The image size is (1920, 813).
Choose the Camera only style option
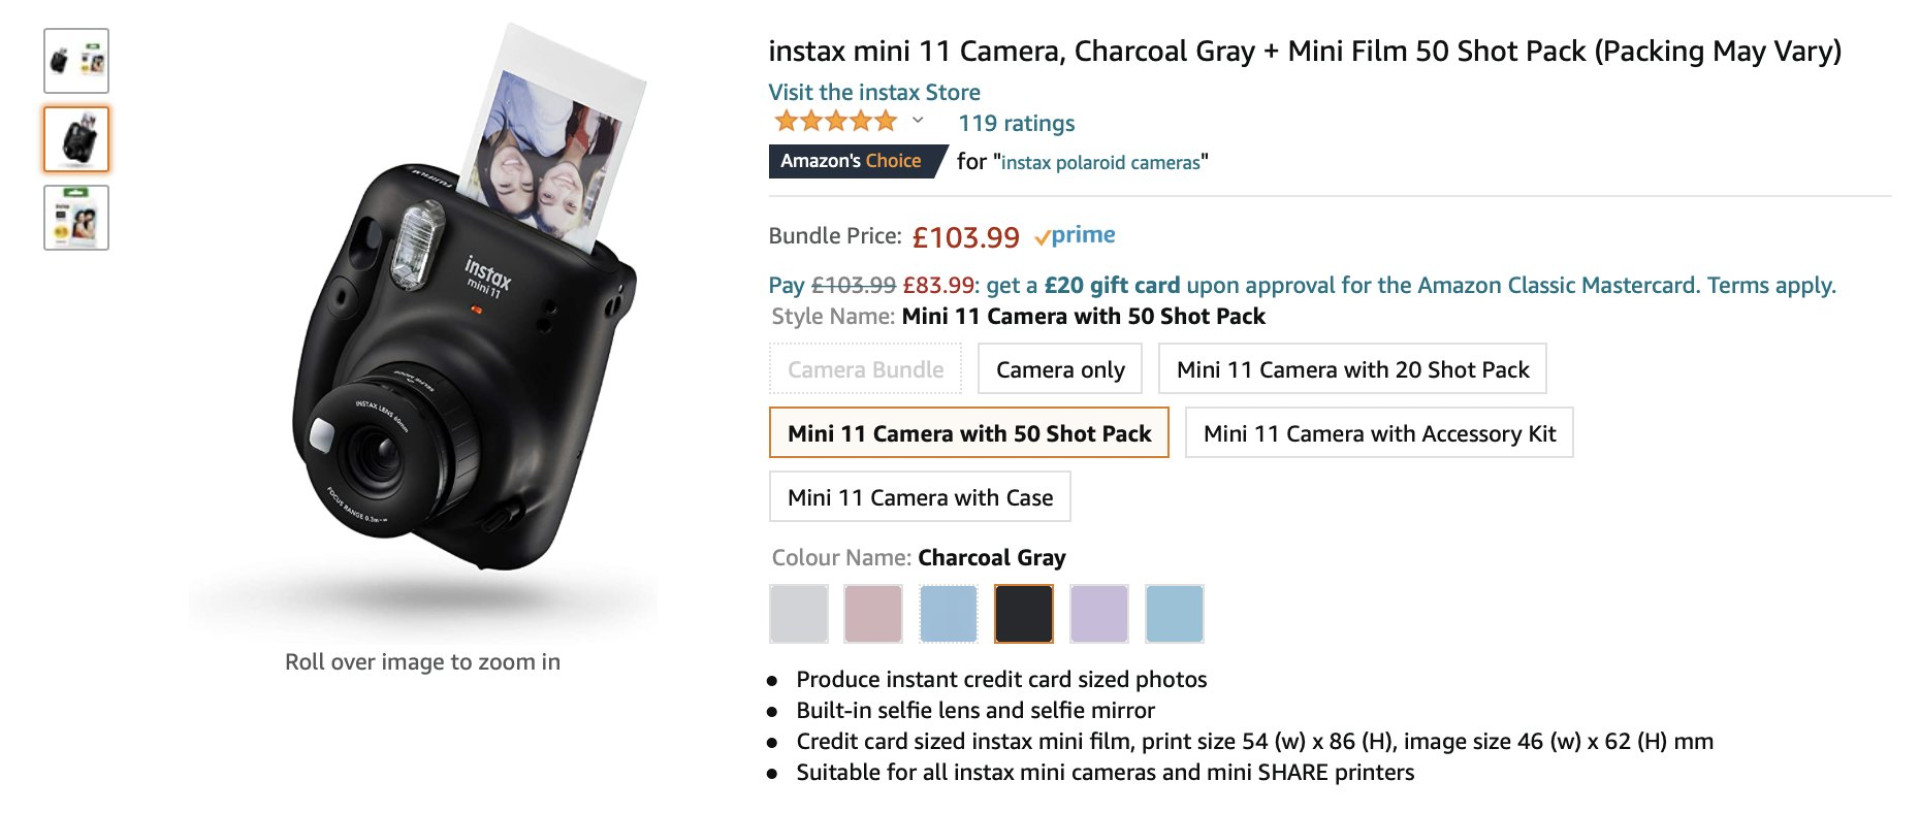tap(1060, 370)
